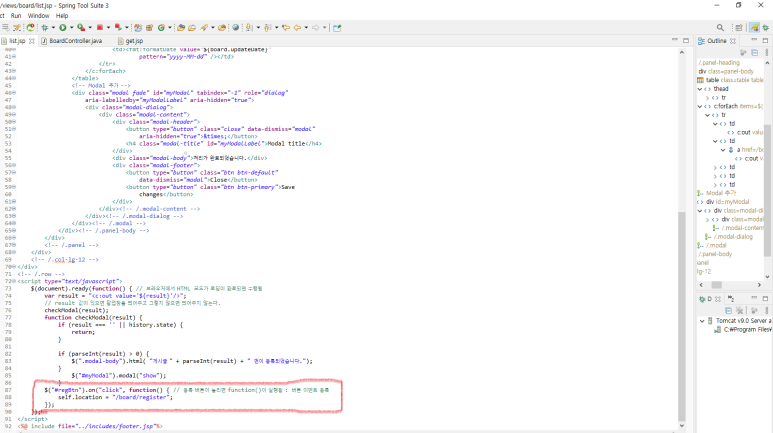773x433 pixels.
Task: Click fold marker on script tag line 72
Action: [x=14, y=281]
